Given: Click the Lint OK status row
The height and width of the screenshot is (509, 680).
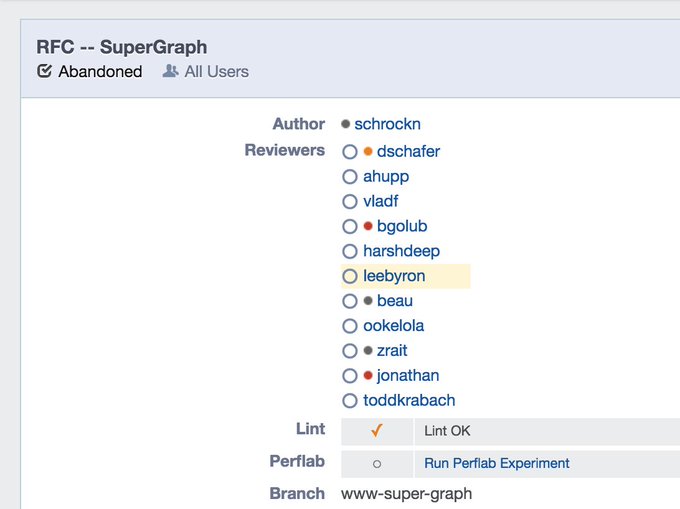Looking at the screenshot, I should [x=510, y=431].
